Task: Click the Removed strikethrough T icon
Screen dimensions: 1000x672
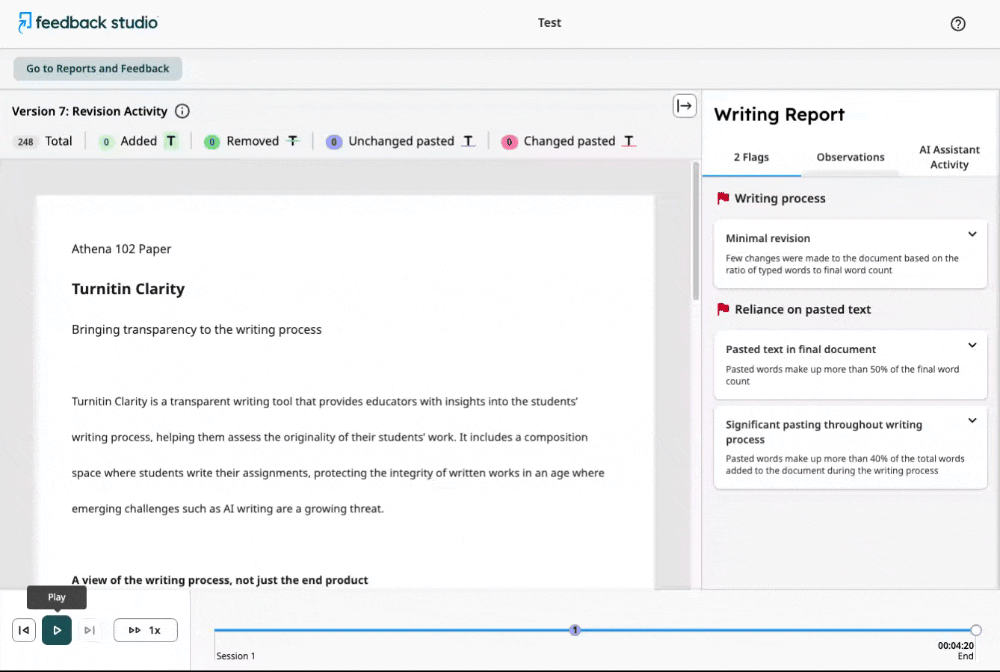Action: pos(293,141)
